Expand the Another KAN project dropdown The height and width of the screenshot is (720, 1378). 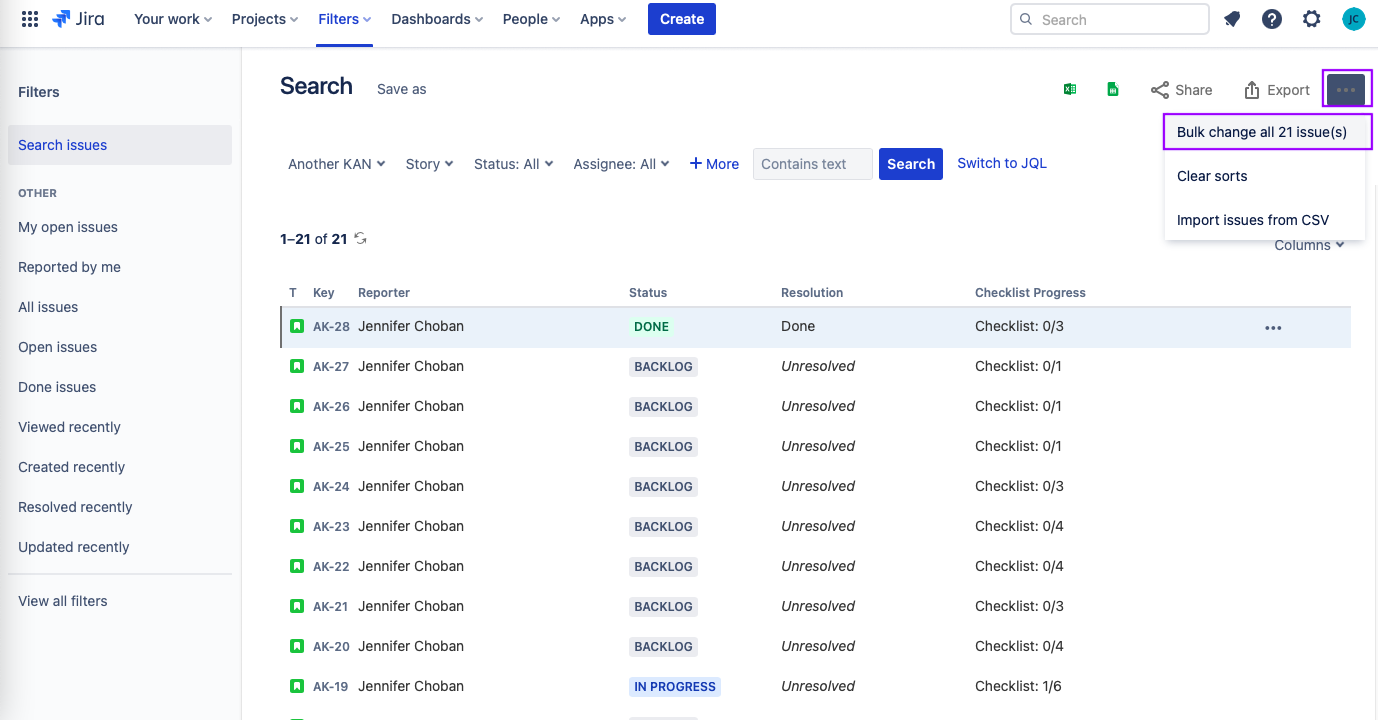click(337, 164)
